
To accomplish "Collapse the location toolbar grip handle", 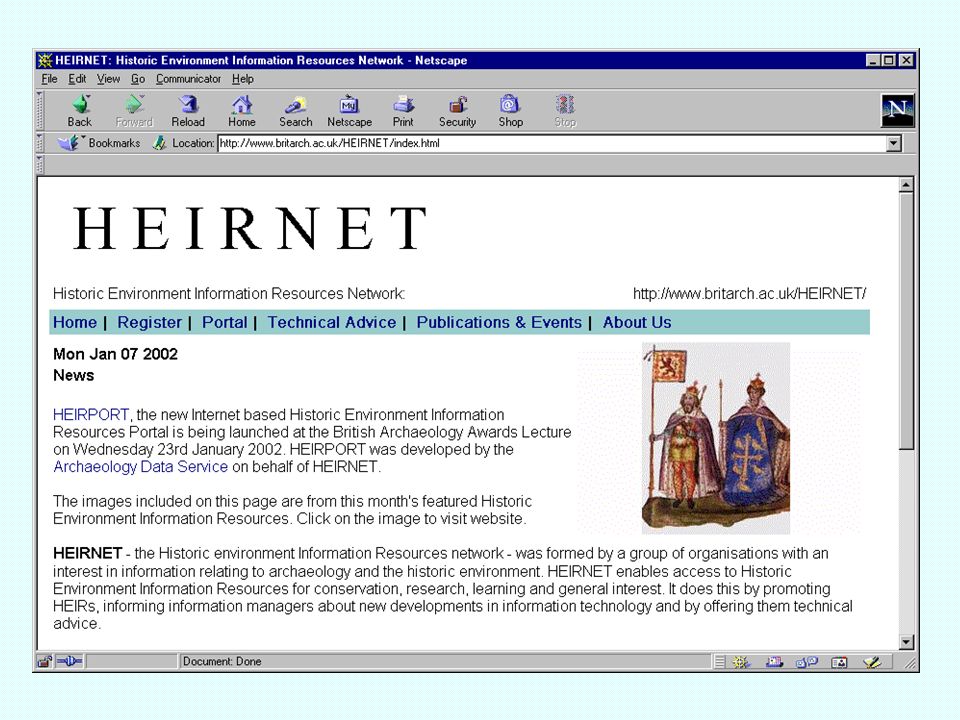I will click(40, 143).
